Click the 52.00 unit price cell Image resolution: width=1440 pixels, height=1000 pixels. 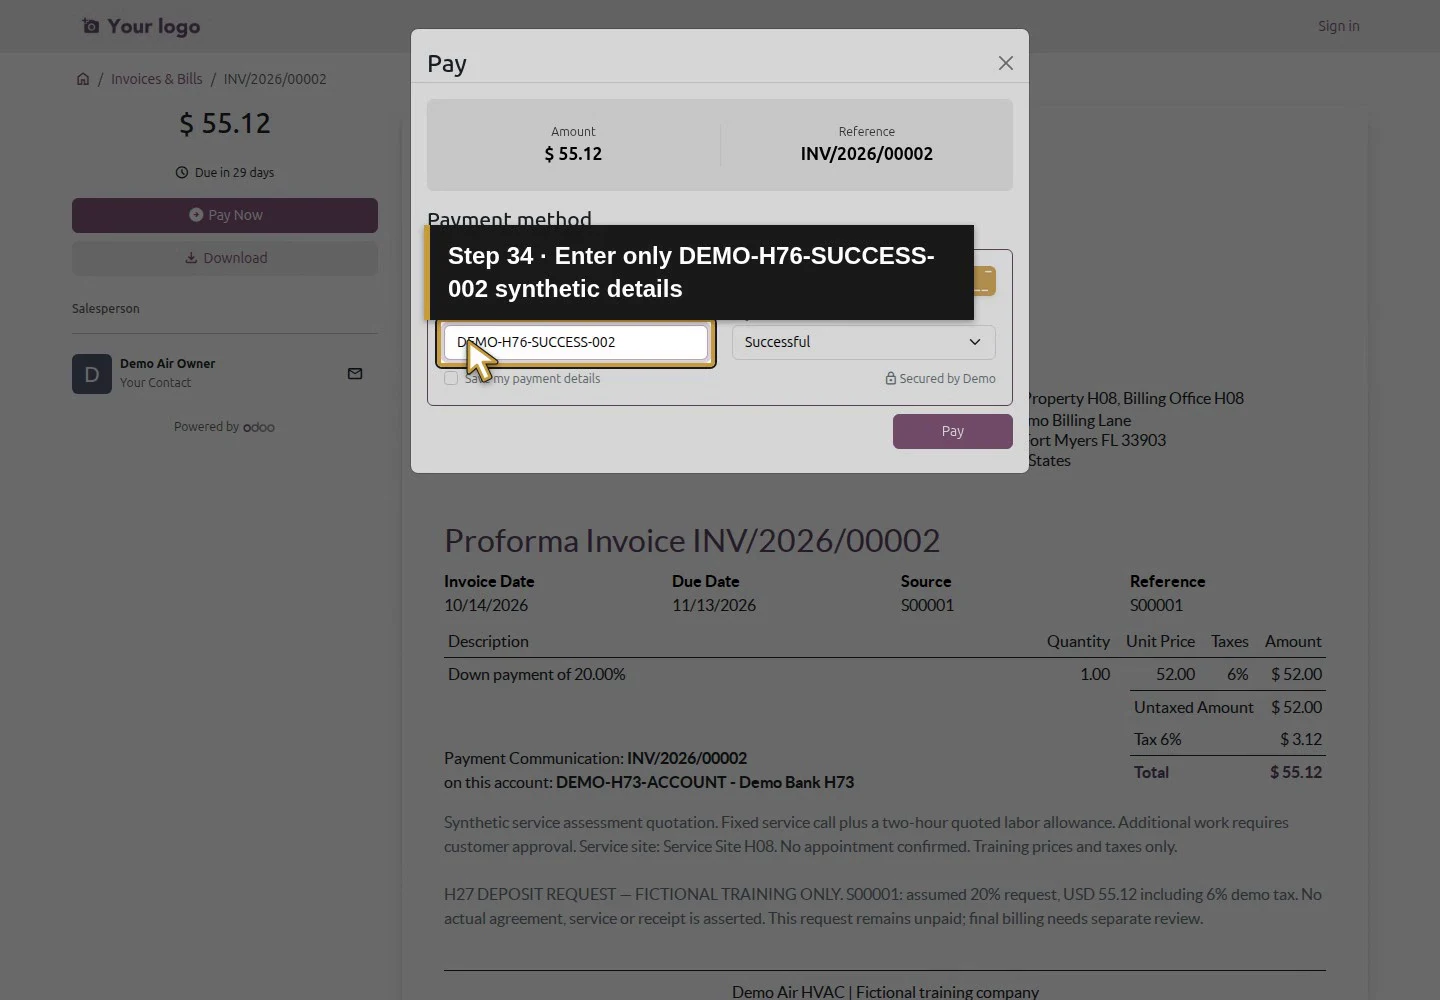(x=1176, y=674)
